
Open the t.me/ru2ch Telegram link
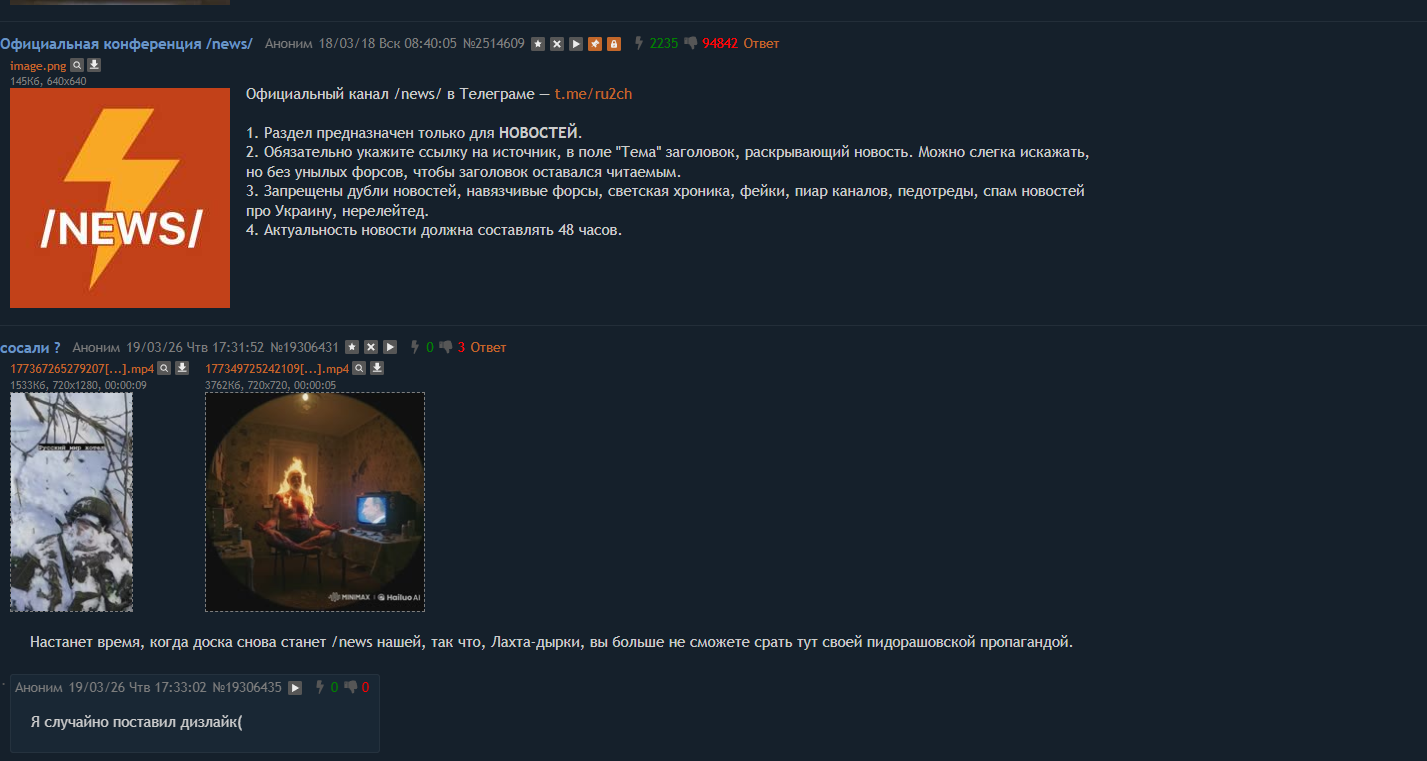tap(594, 94)
